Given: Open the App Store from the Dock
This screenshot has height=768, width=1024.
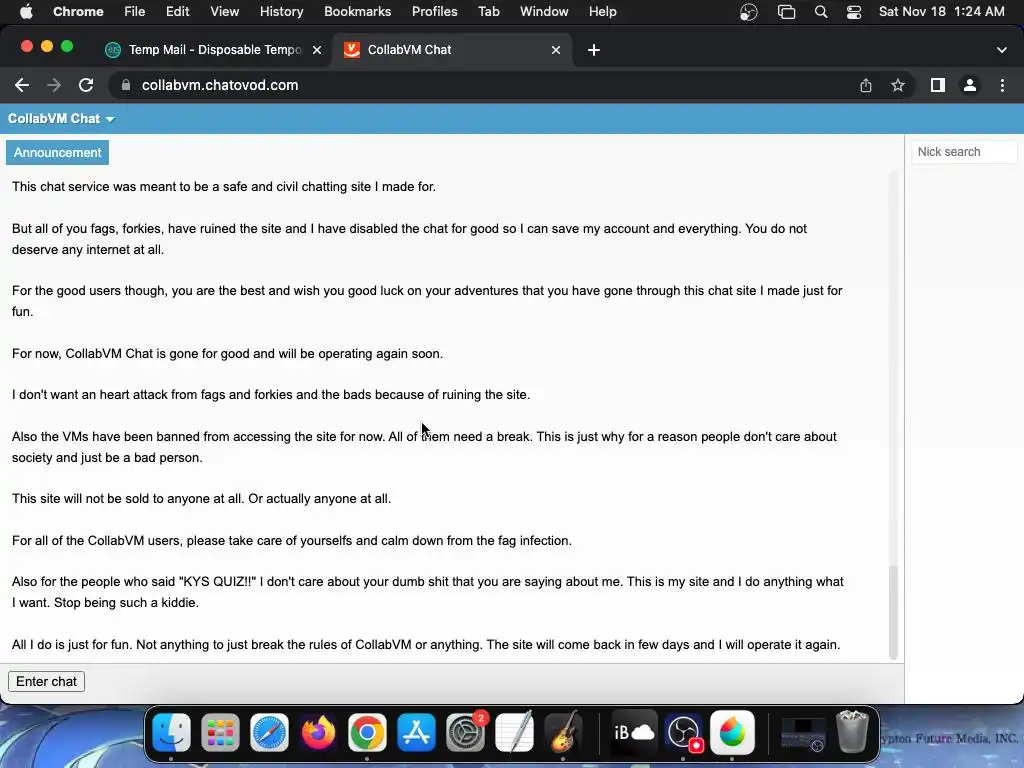Looking at the screenshot, I should coord(416,733).
